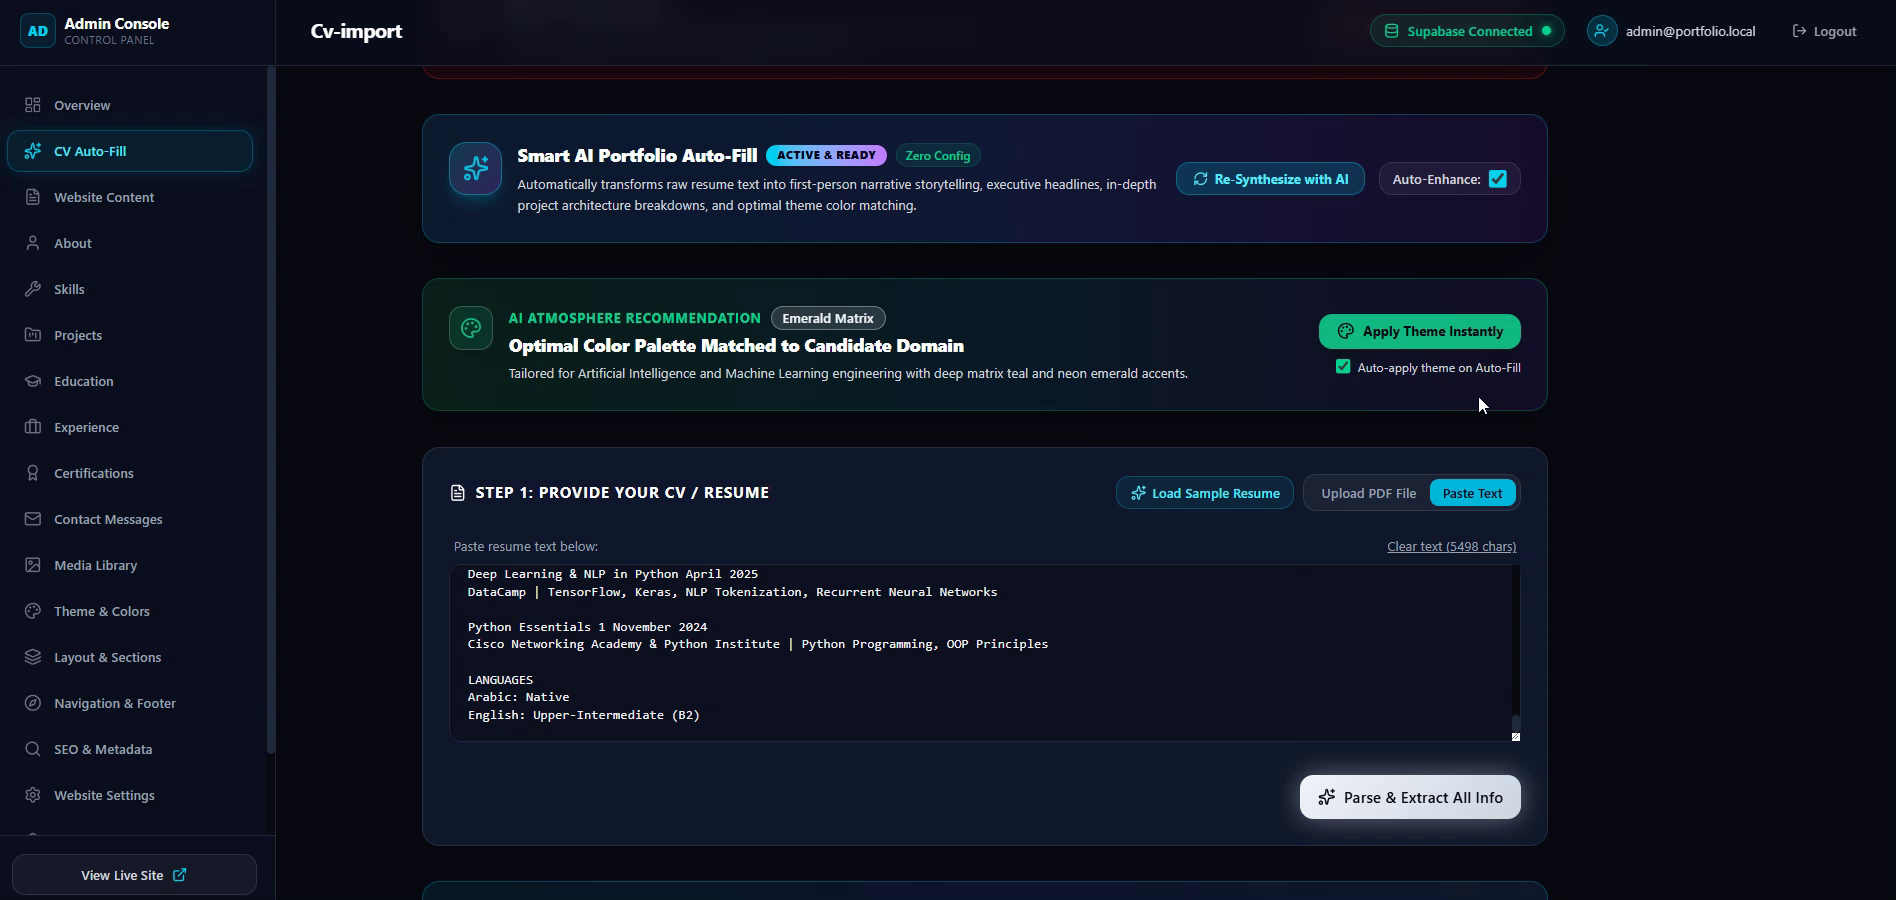This screenshot has height=900, width=1896.
Task: Click Re-Synthesize with AI button
Action: click(1270, 179)
